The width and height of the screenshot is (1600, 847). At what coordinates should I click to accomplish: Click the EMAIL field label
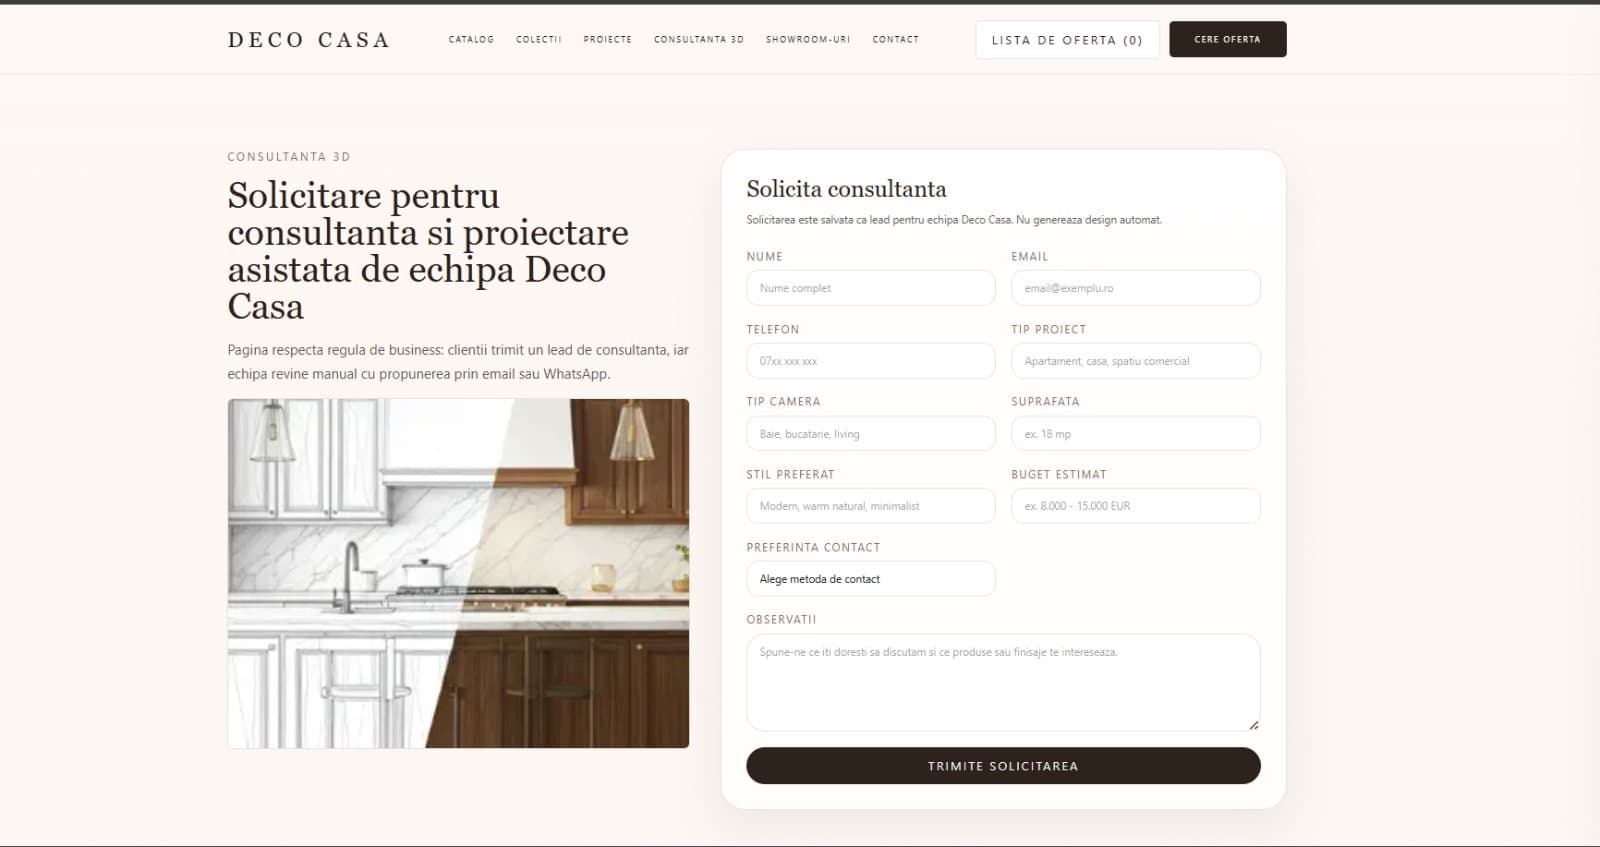[1030, 257]
